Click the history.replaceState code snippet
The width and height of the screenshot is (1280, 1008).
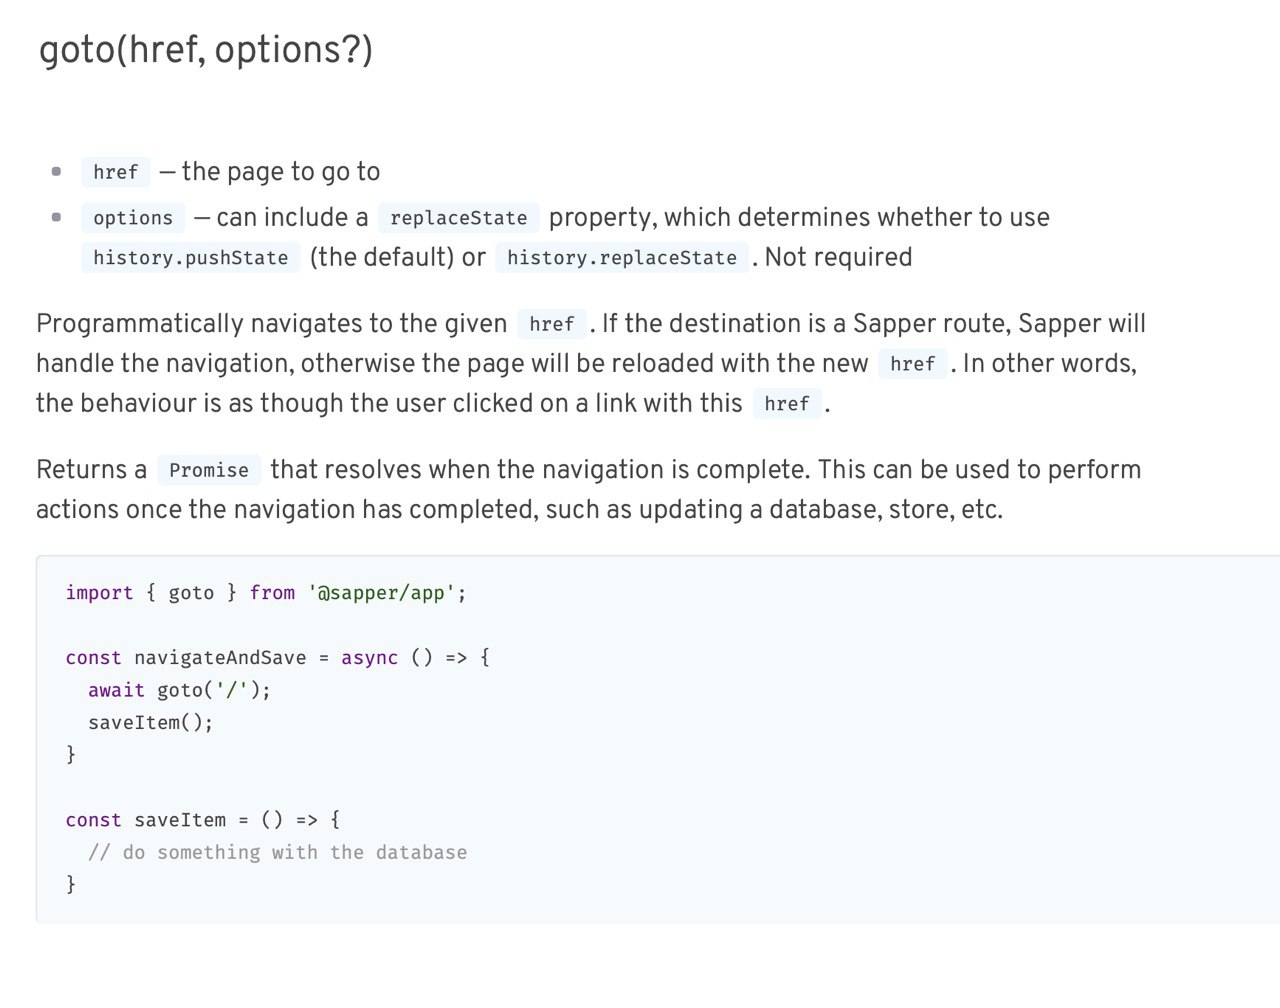[622, 258]
